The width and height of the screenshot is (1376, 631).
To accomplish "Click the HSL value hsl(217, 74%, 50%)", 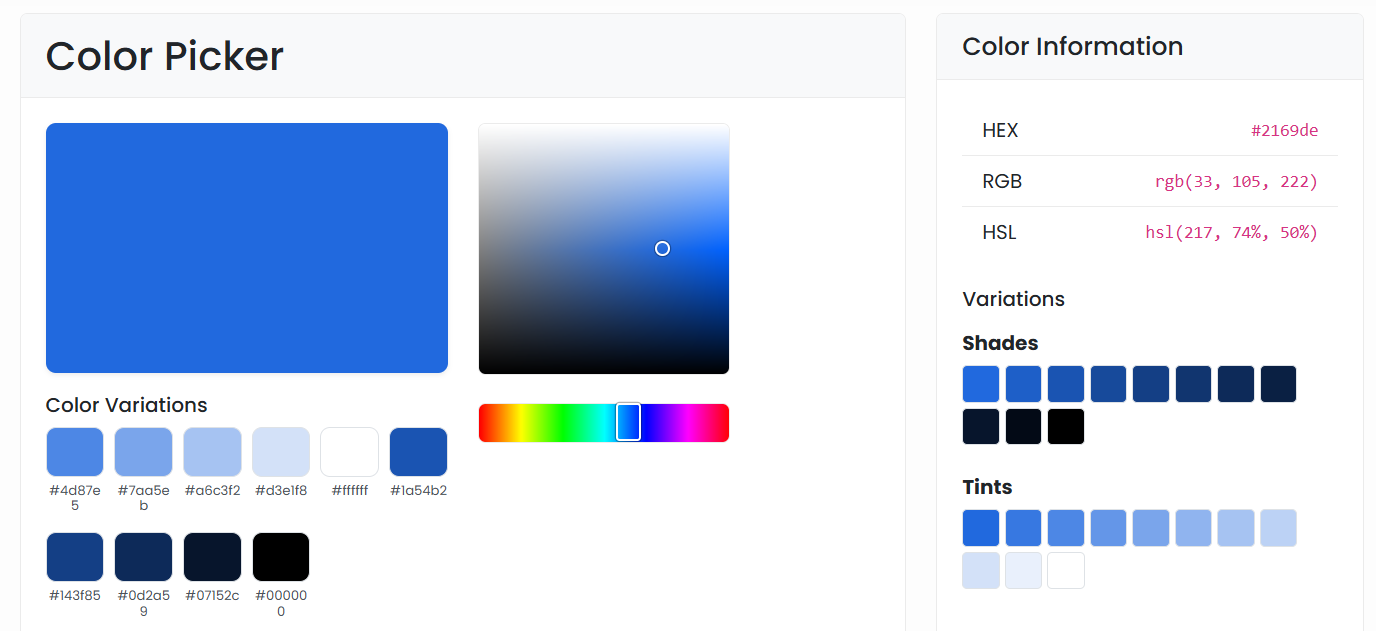I will click(1231, 232).
